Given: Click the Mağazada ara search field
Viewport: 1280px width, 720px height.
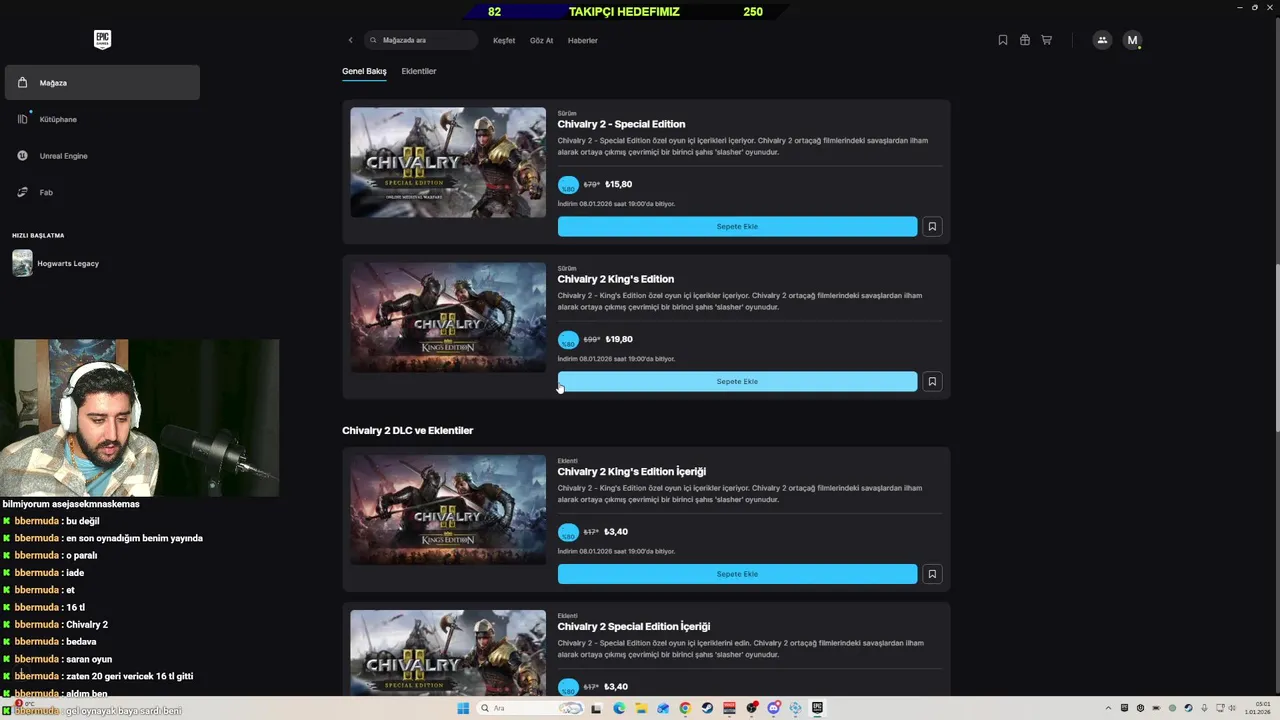Looking at the screenshot, I should click(x=421, y=40).
